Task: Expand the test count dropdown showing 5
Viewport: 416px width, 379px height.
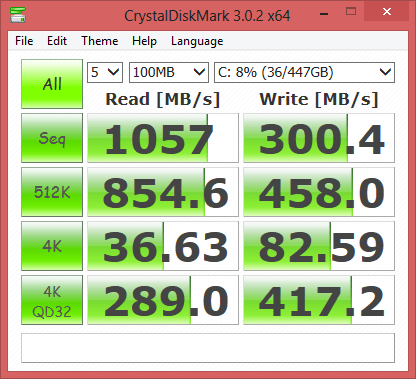Action: tap(105, 72)
